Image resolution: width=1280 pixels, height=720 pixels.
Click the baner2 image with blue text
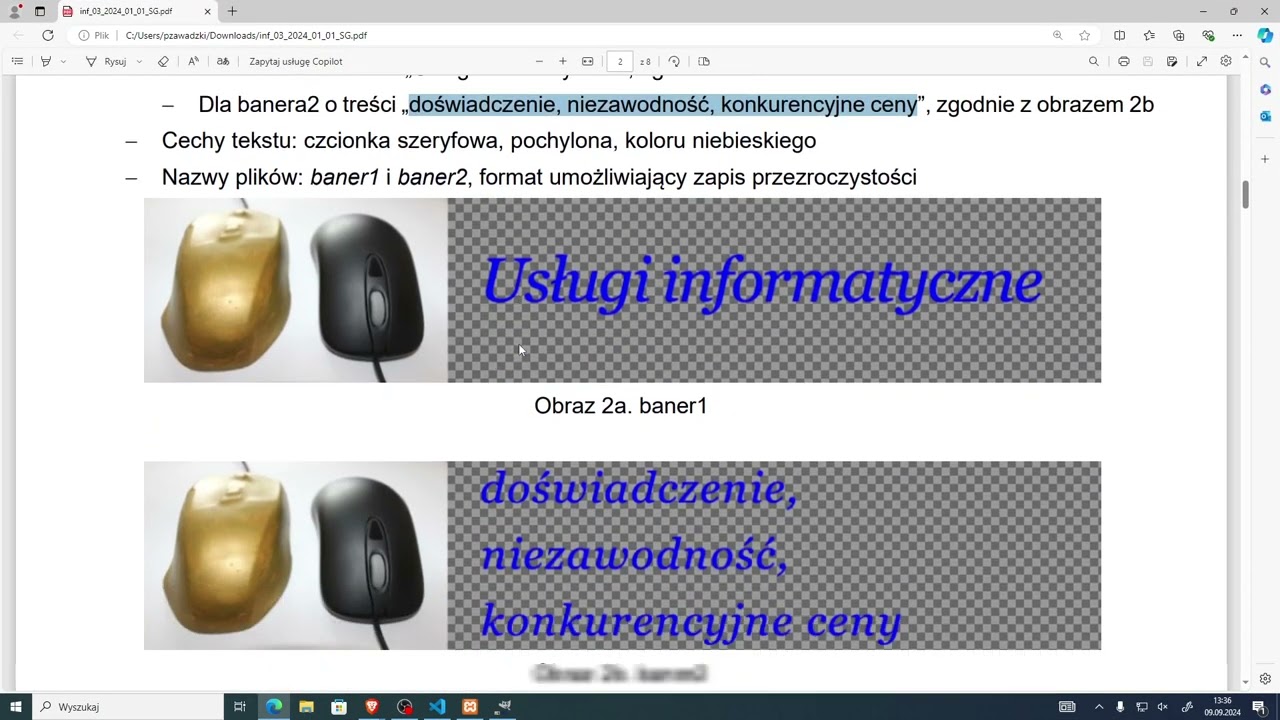[622, 555]
